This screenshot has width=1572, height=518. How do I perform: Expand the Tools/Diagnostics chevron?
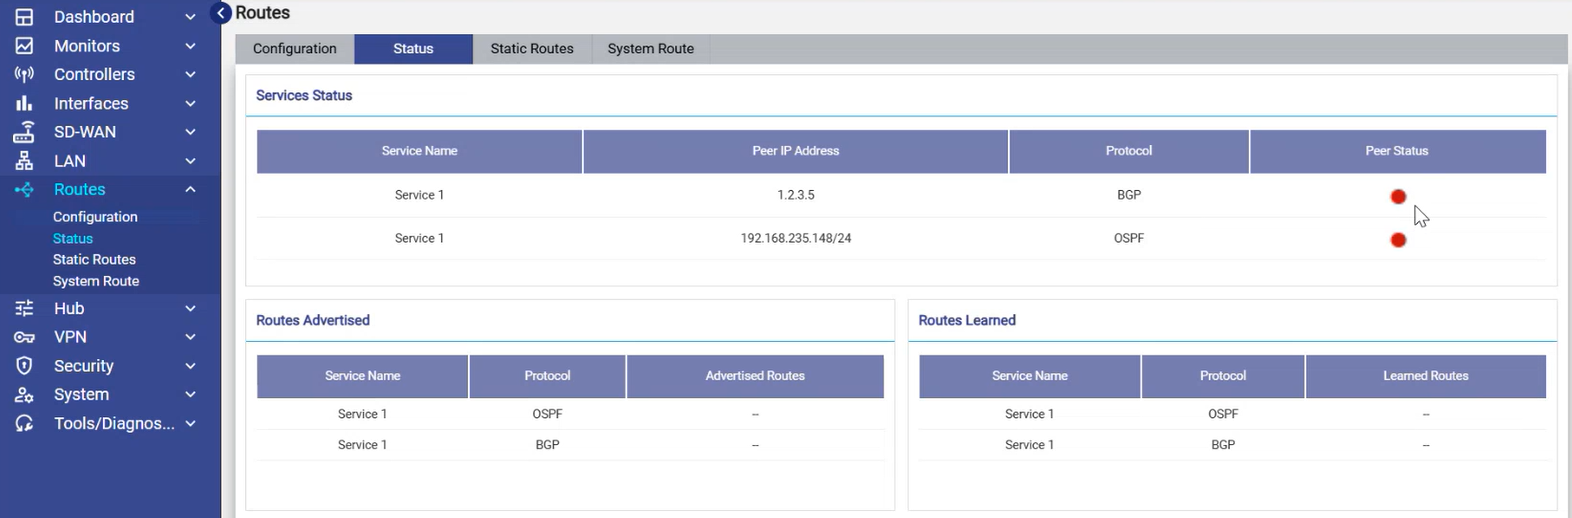pos(190,424)
